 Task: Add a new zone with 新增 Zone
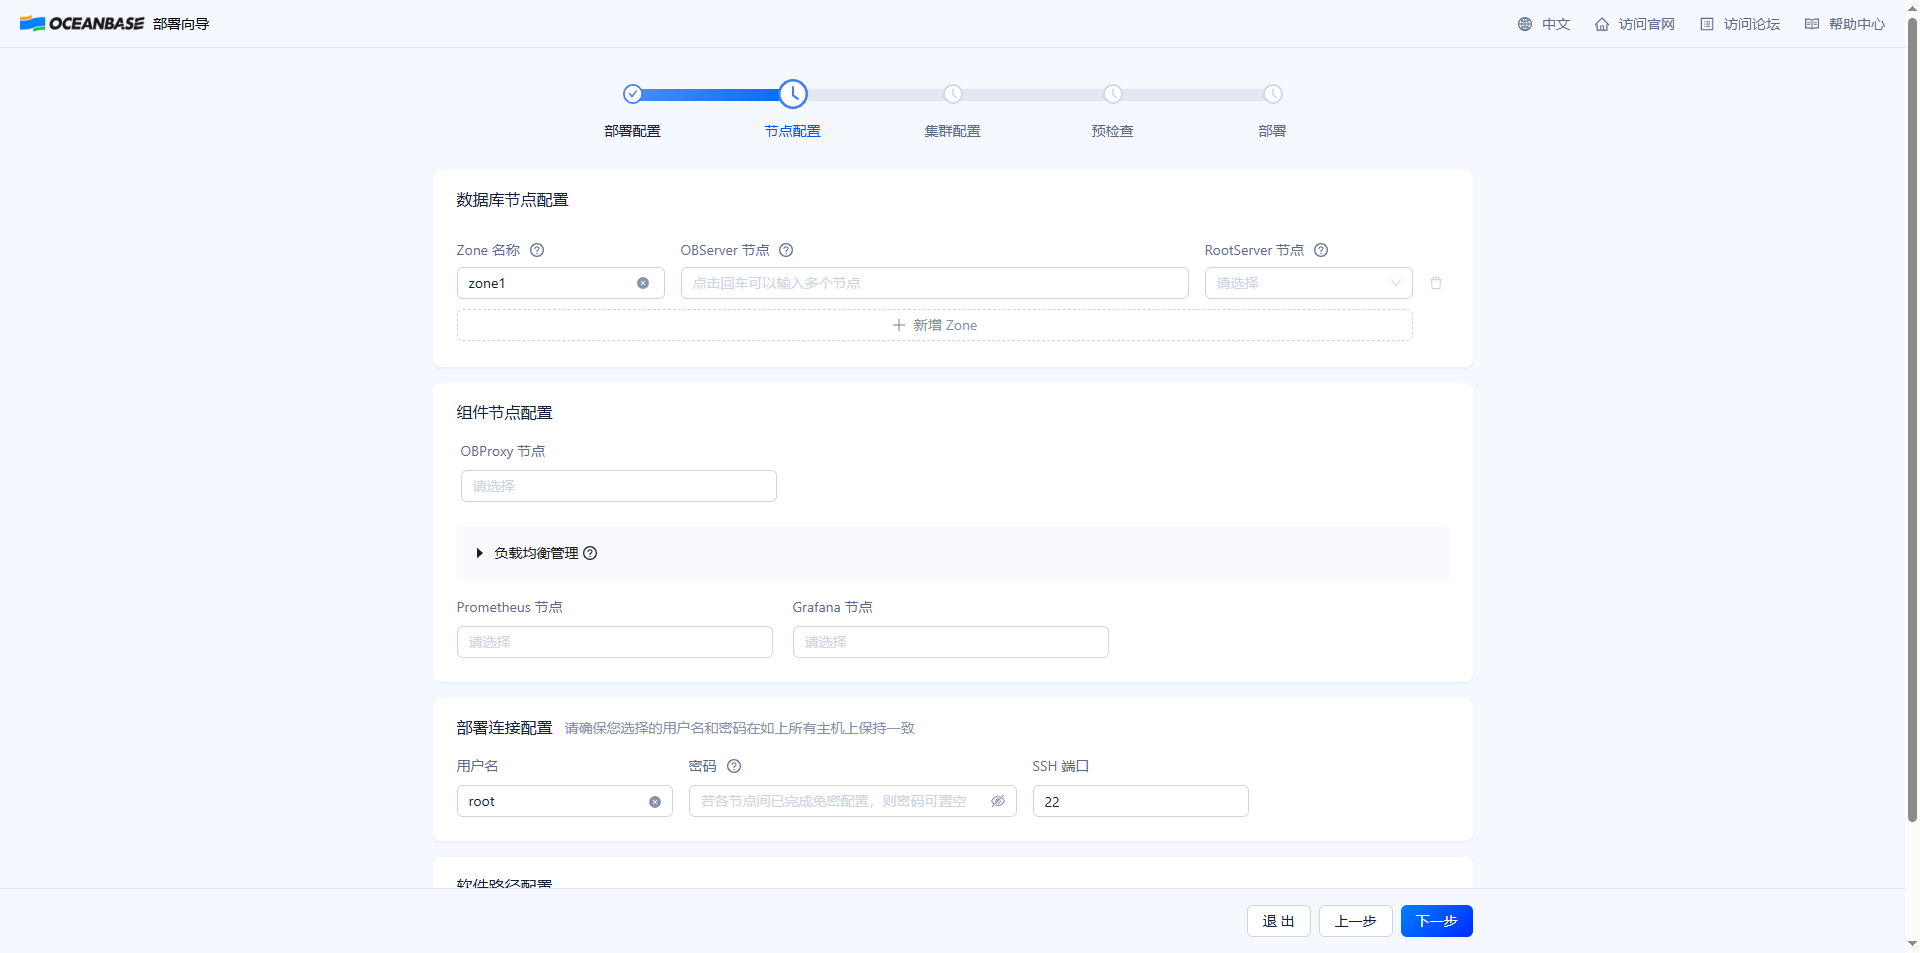click(935, 325)
